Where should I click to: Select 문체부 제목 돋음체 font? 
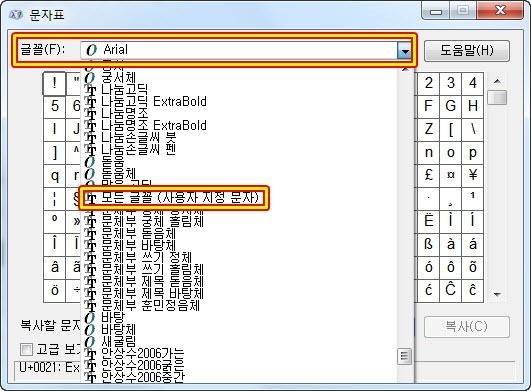[153, 281]
